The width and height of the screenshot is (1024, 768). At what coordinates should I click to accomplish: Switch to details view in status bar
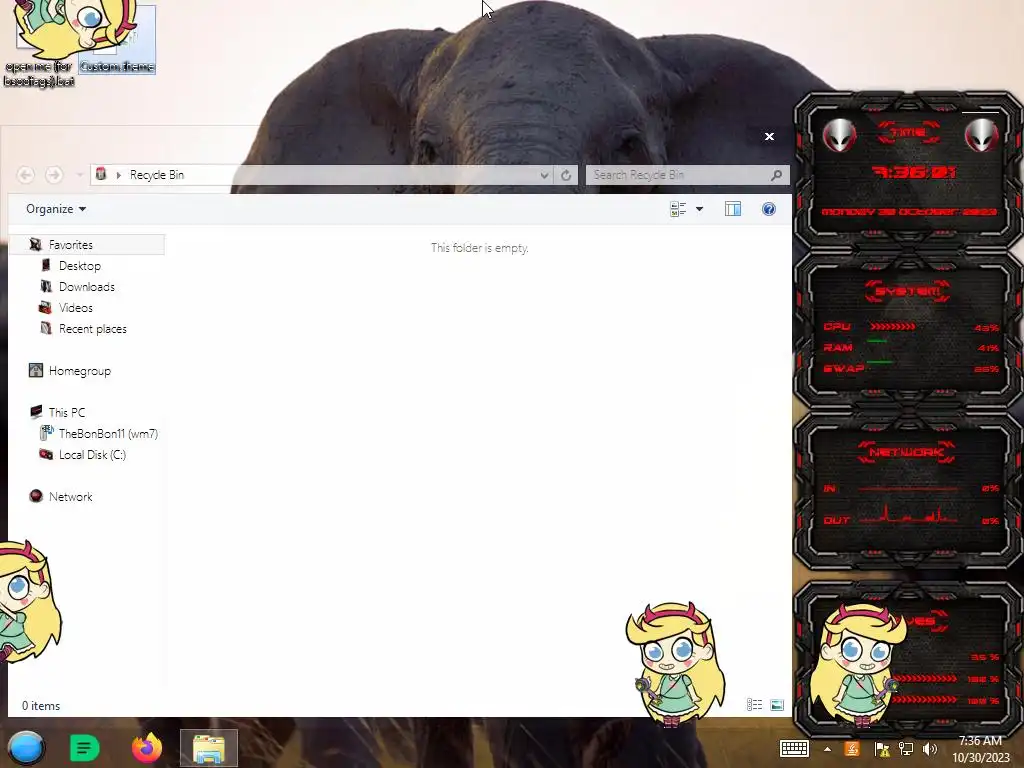pyautogui.click(x=754, y=705)
